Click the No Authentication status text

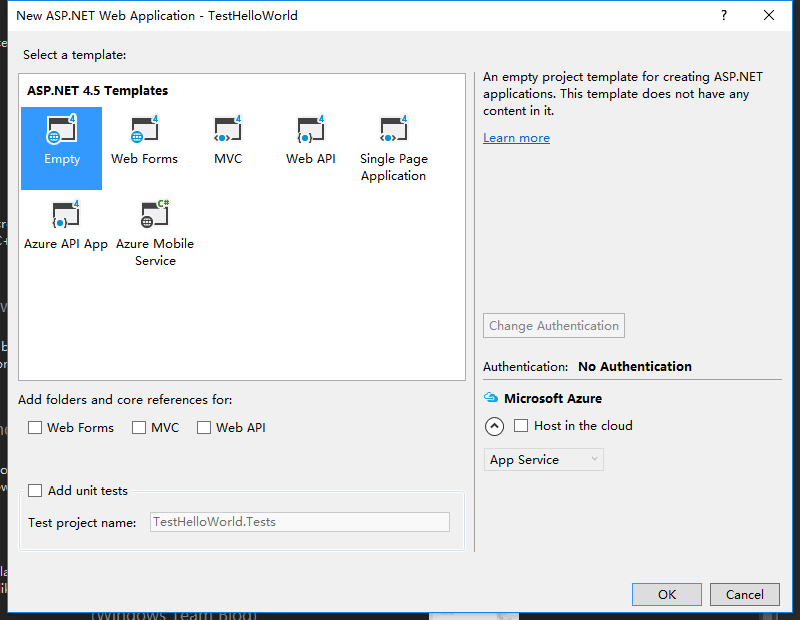(x=635, y=366)
